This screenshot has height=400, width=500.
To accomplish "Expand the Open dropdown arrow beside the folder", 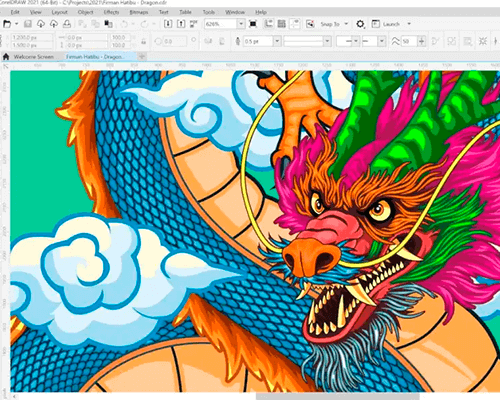I will pos(16,24).
